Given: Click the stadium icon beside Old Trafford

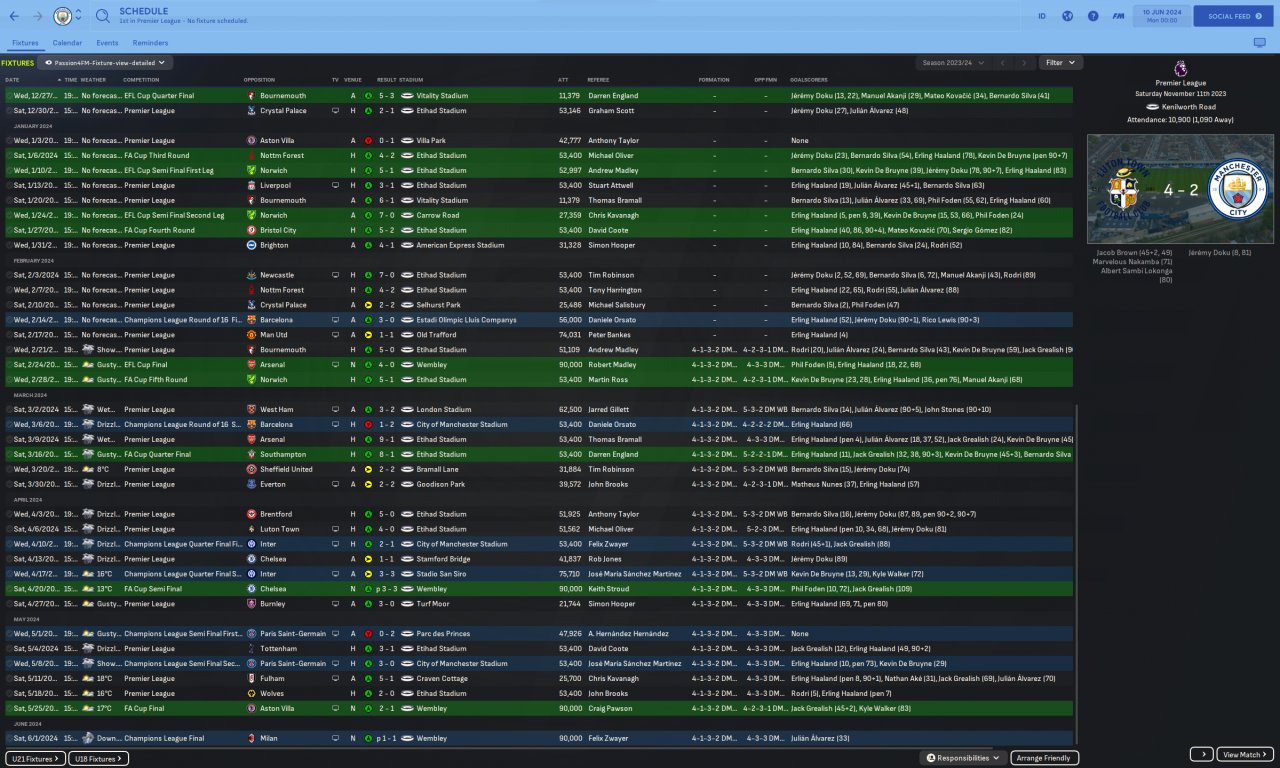Looking at the screenshot, I should pos(407,335).
